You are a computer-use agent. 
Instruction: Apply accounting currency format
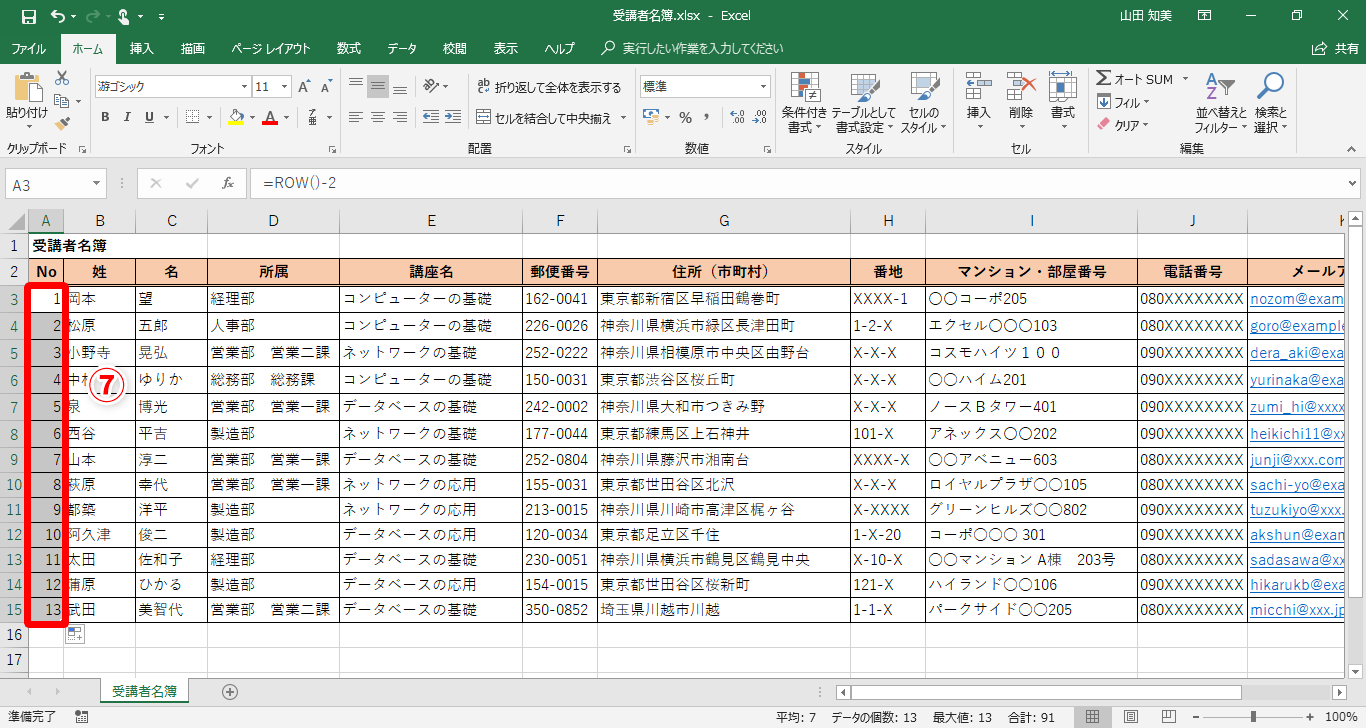click(652, 117)
